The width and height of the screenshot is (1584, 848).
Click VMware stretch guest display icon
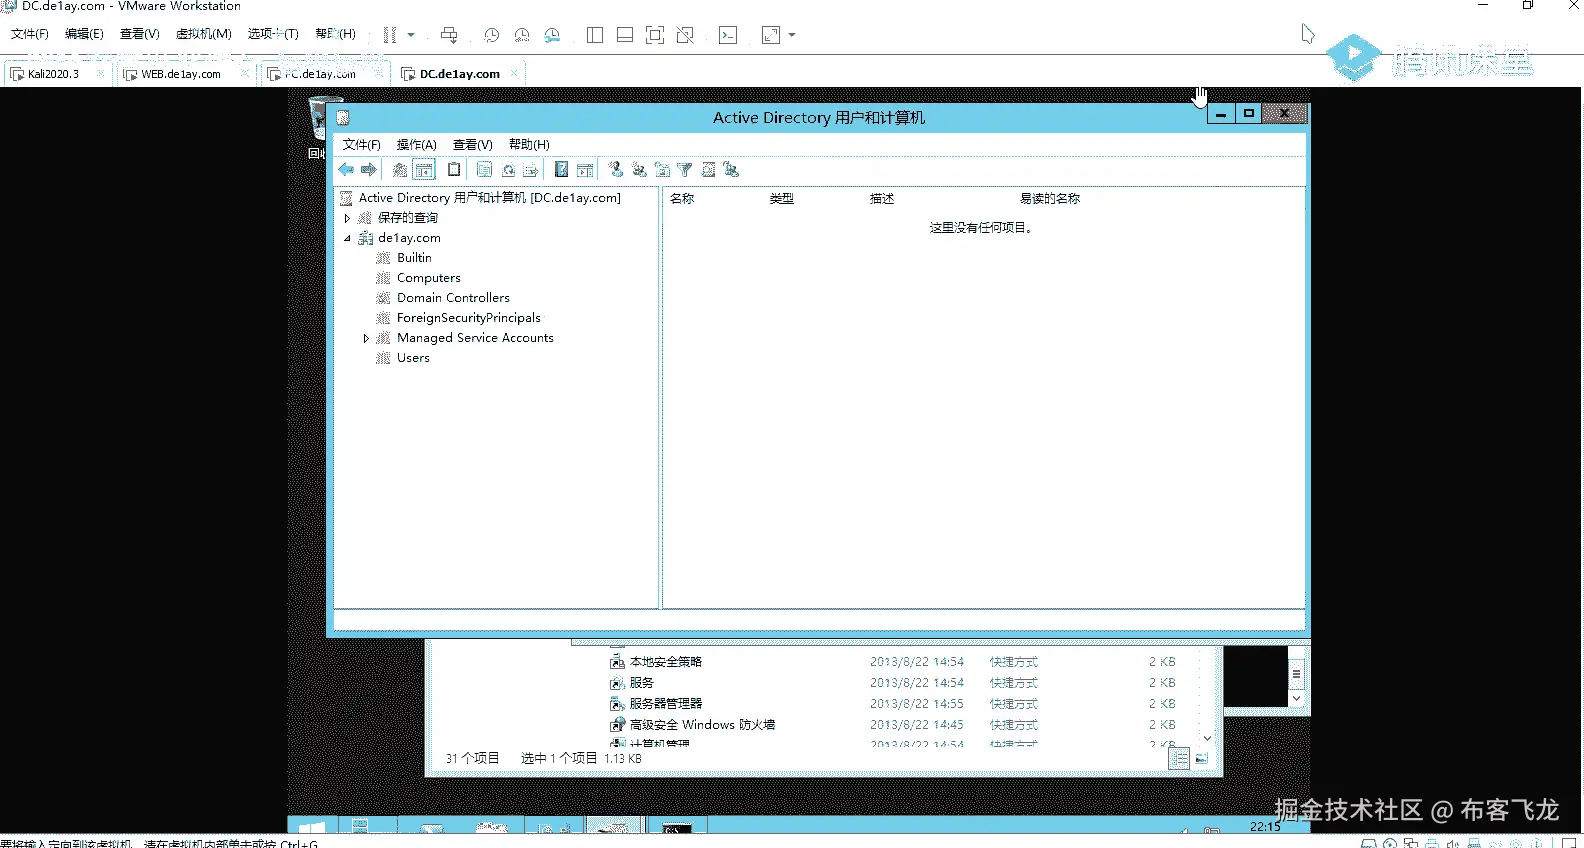click(771, 35)
